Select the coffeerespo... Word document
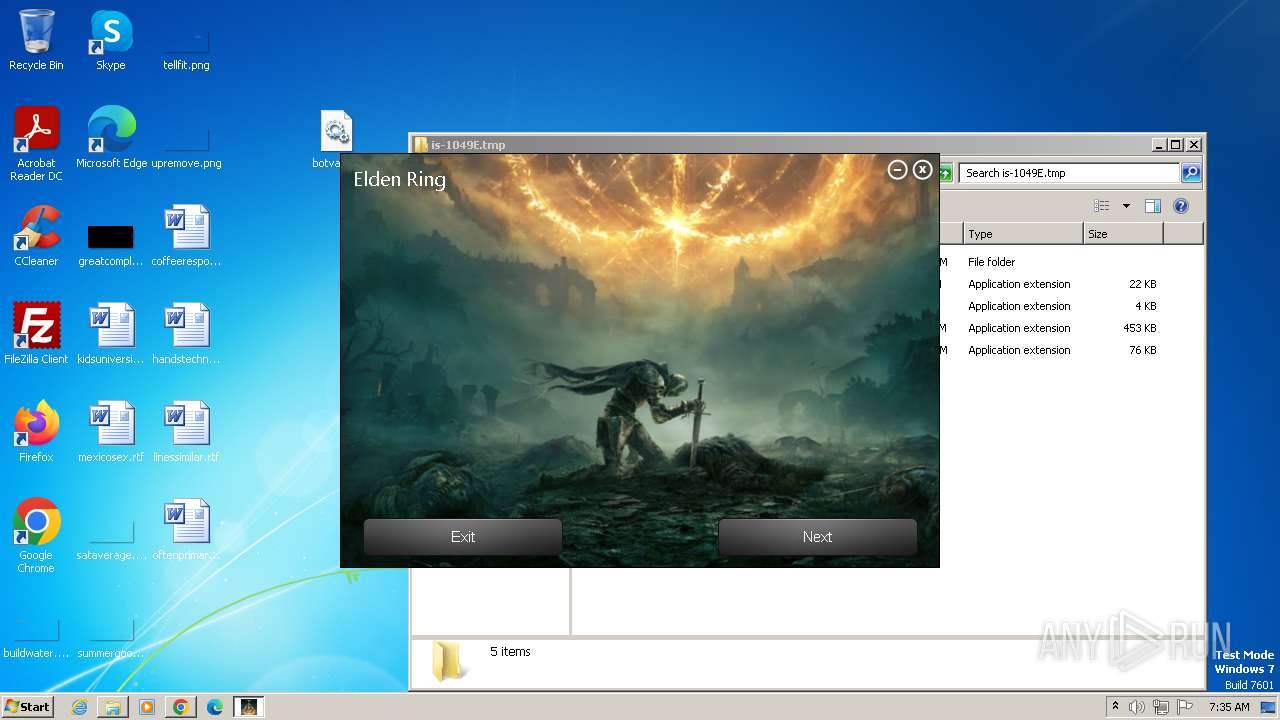The height and width of the screenshot is (720, 1280). [186, 236]
